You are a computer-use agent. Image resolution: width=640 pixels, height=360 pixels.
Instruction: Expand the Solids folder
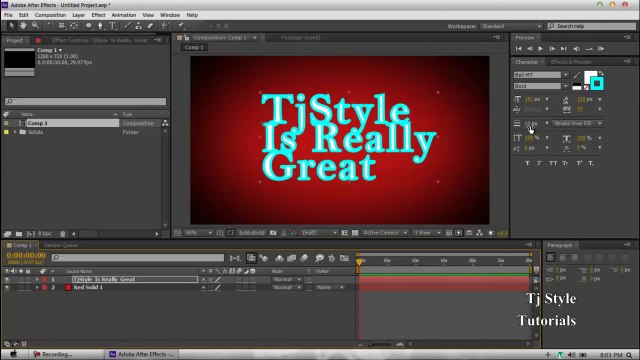pos(15,132)
